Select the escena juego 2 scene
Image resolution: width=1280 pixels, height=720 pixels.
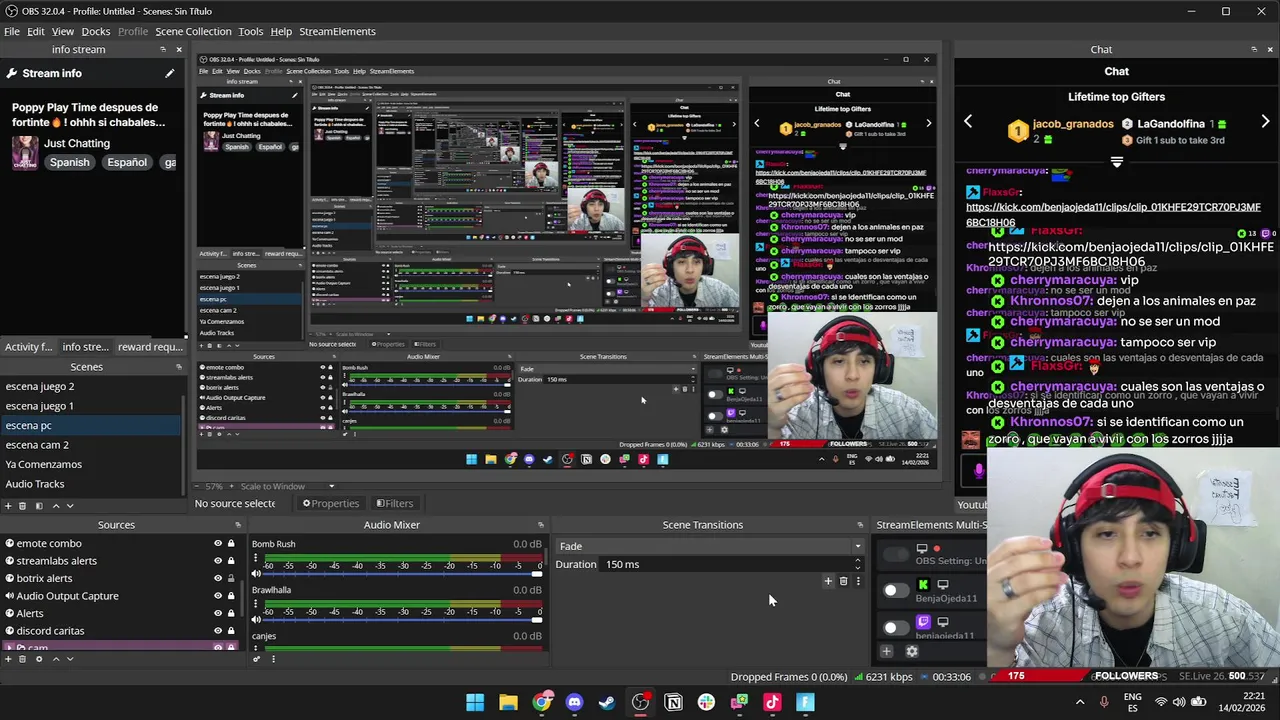click(x=90, y=386)
